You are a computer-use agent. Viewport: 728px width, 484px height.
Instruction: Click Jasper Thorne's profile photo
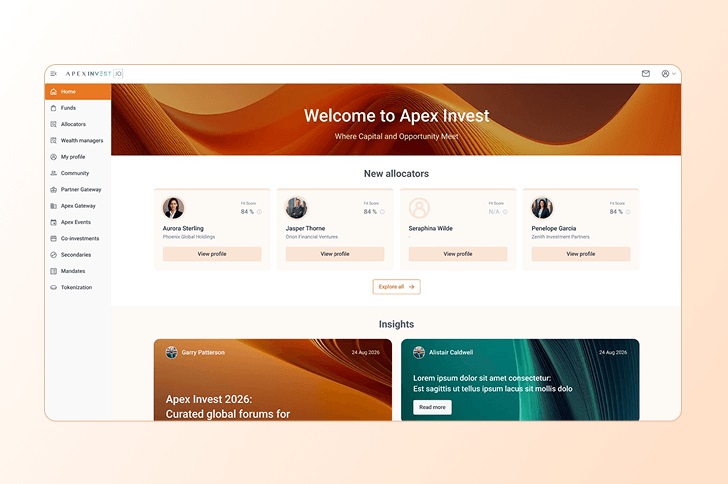pos(296,208)
